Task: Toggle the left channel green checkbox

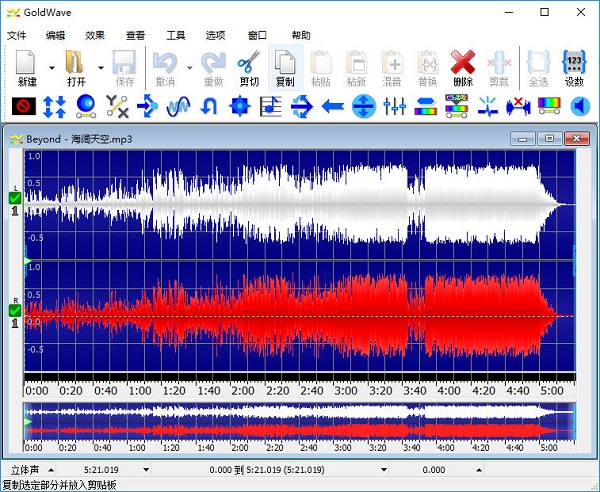Action: (x=15, y=197)
